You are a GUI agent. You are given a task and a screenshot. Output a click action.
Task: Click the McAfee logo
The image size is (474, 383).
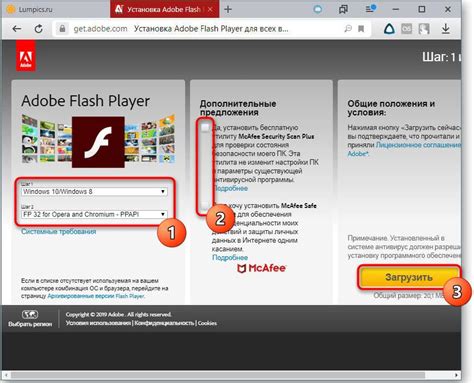click(261, 268)
